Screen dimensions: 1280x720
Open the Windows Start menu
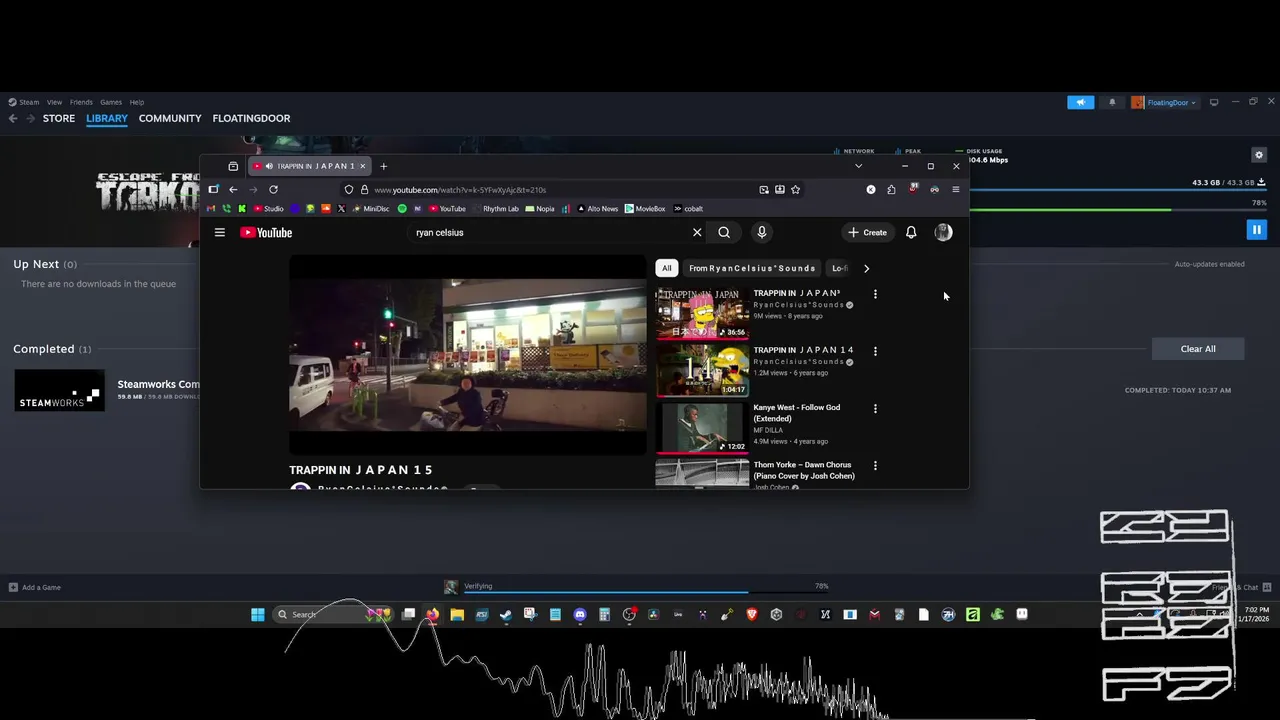(x=258, y=615)
